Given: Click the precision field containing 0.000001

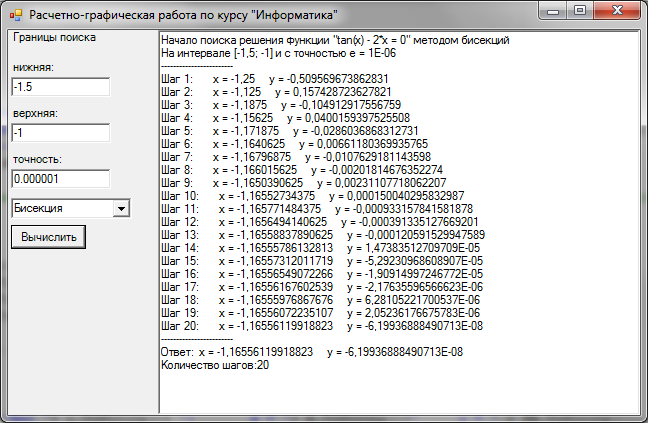Looking at the screenshot, I should [x=61, y=179].
